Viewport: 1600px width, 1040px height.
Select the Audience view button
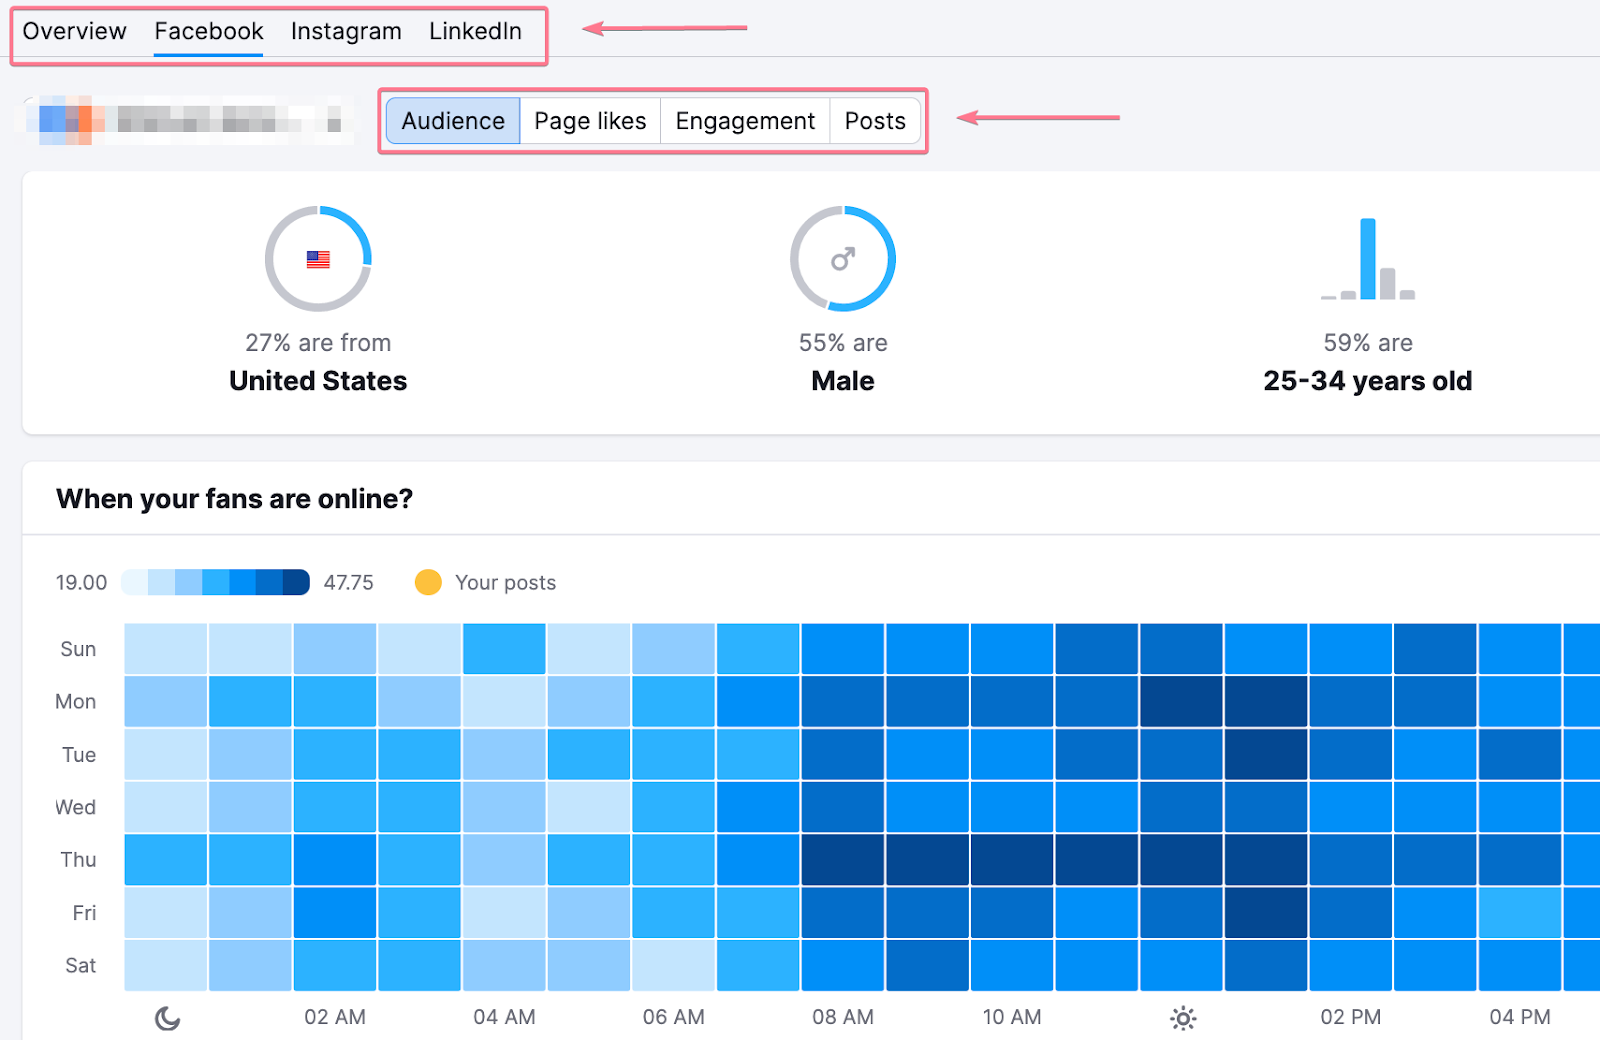[x=453, y=121]
